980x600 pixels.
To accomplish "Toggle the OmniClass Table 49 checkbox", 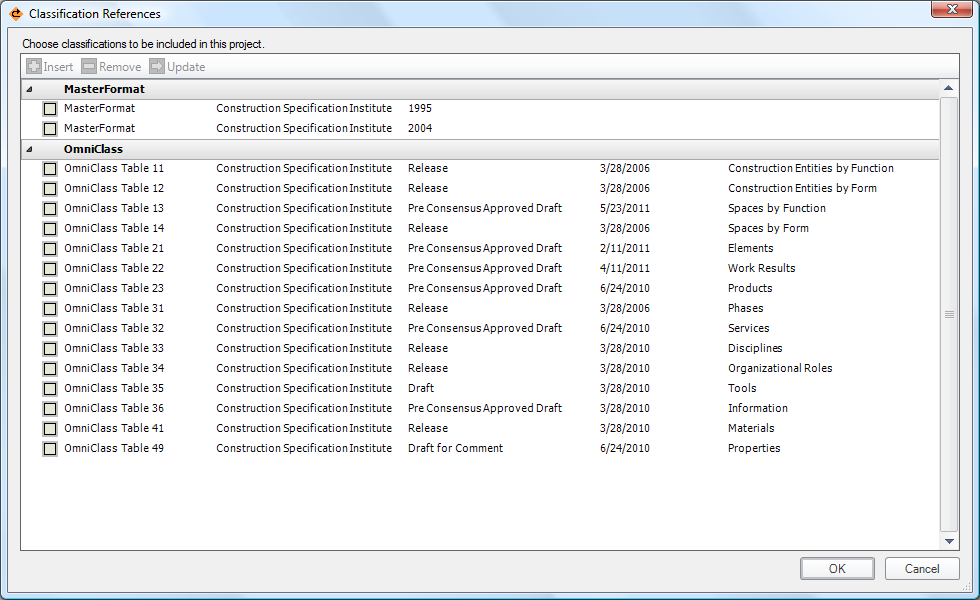I will 50,449.
